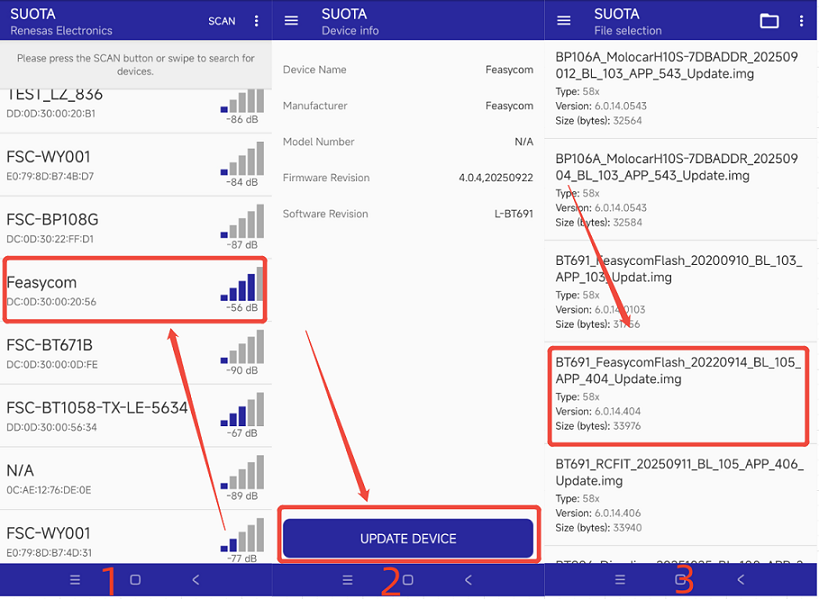
Task: Tap the back arrow on the Device info screen
Action: (x=468, y=580)
